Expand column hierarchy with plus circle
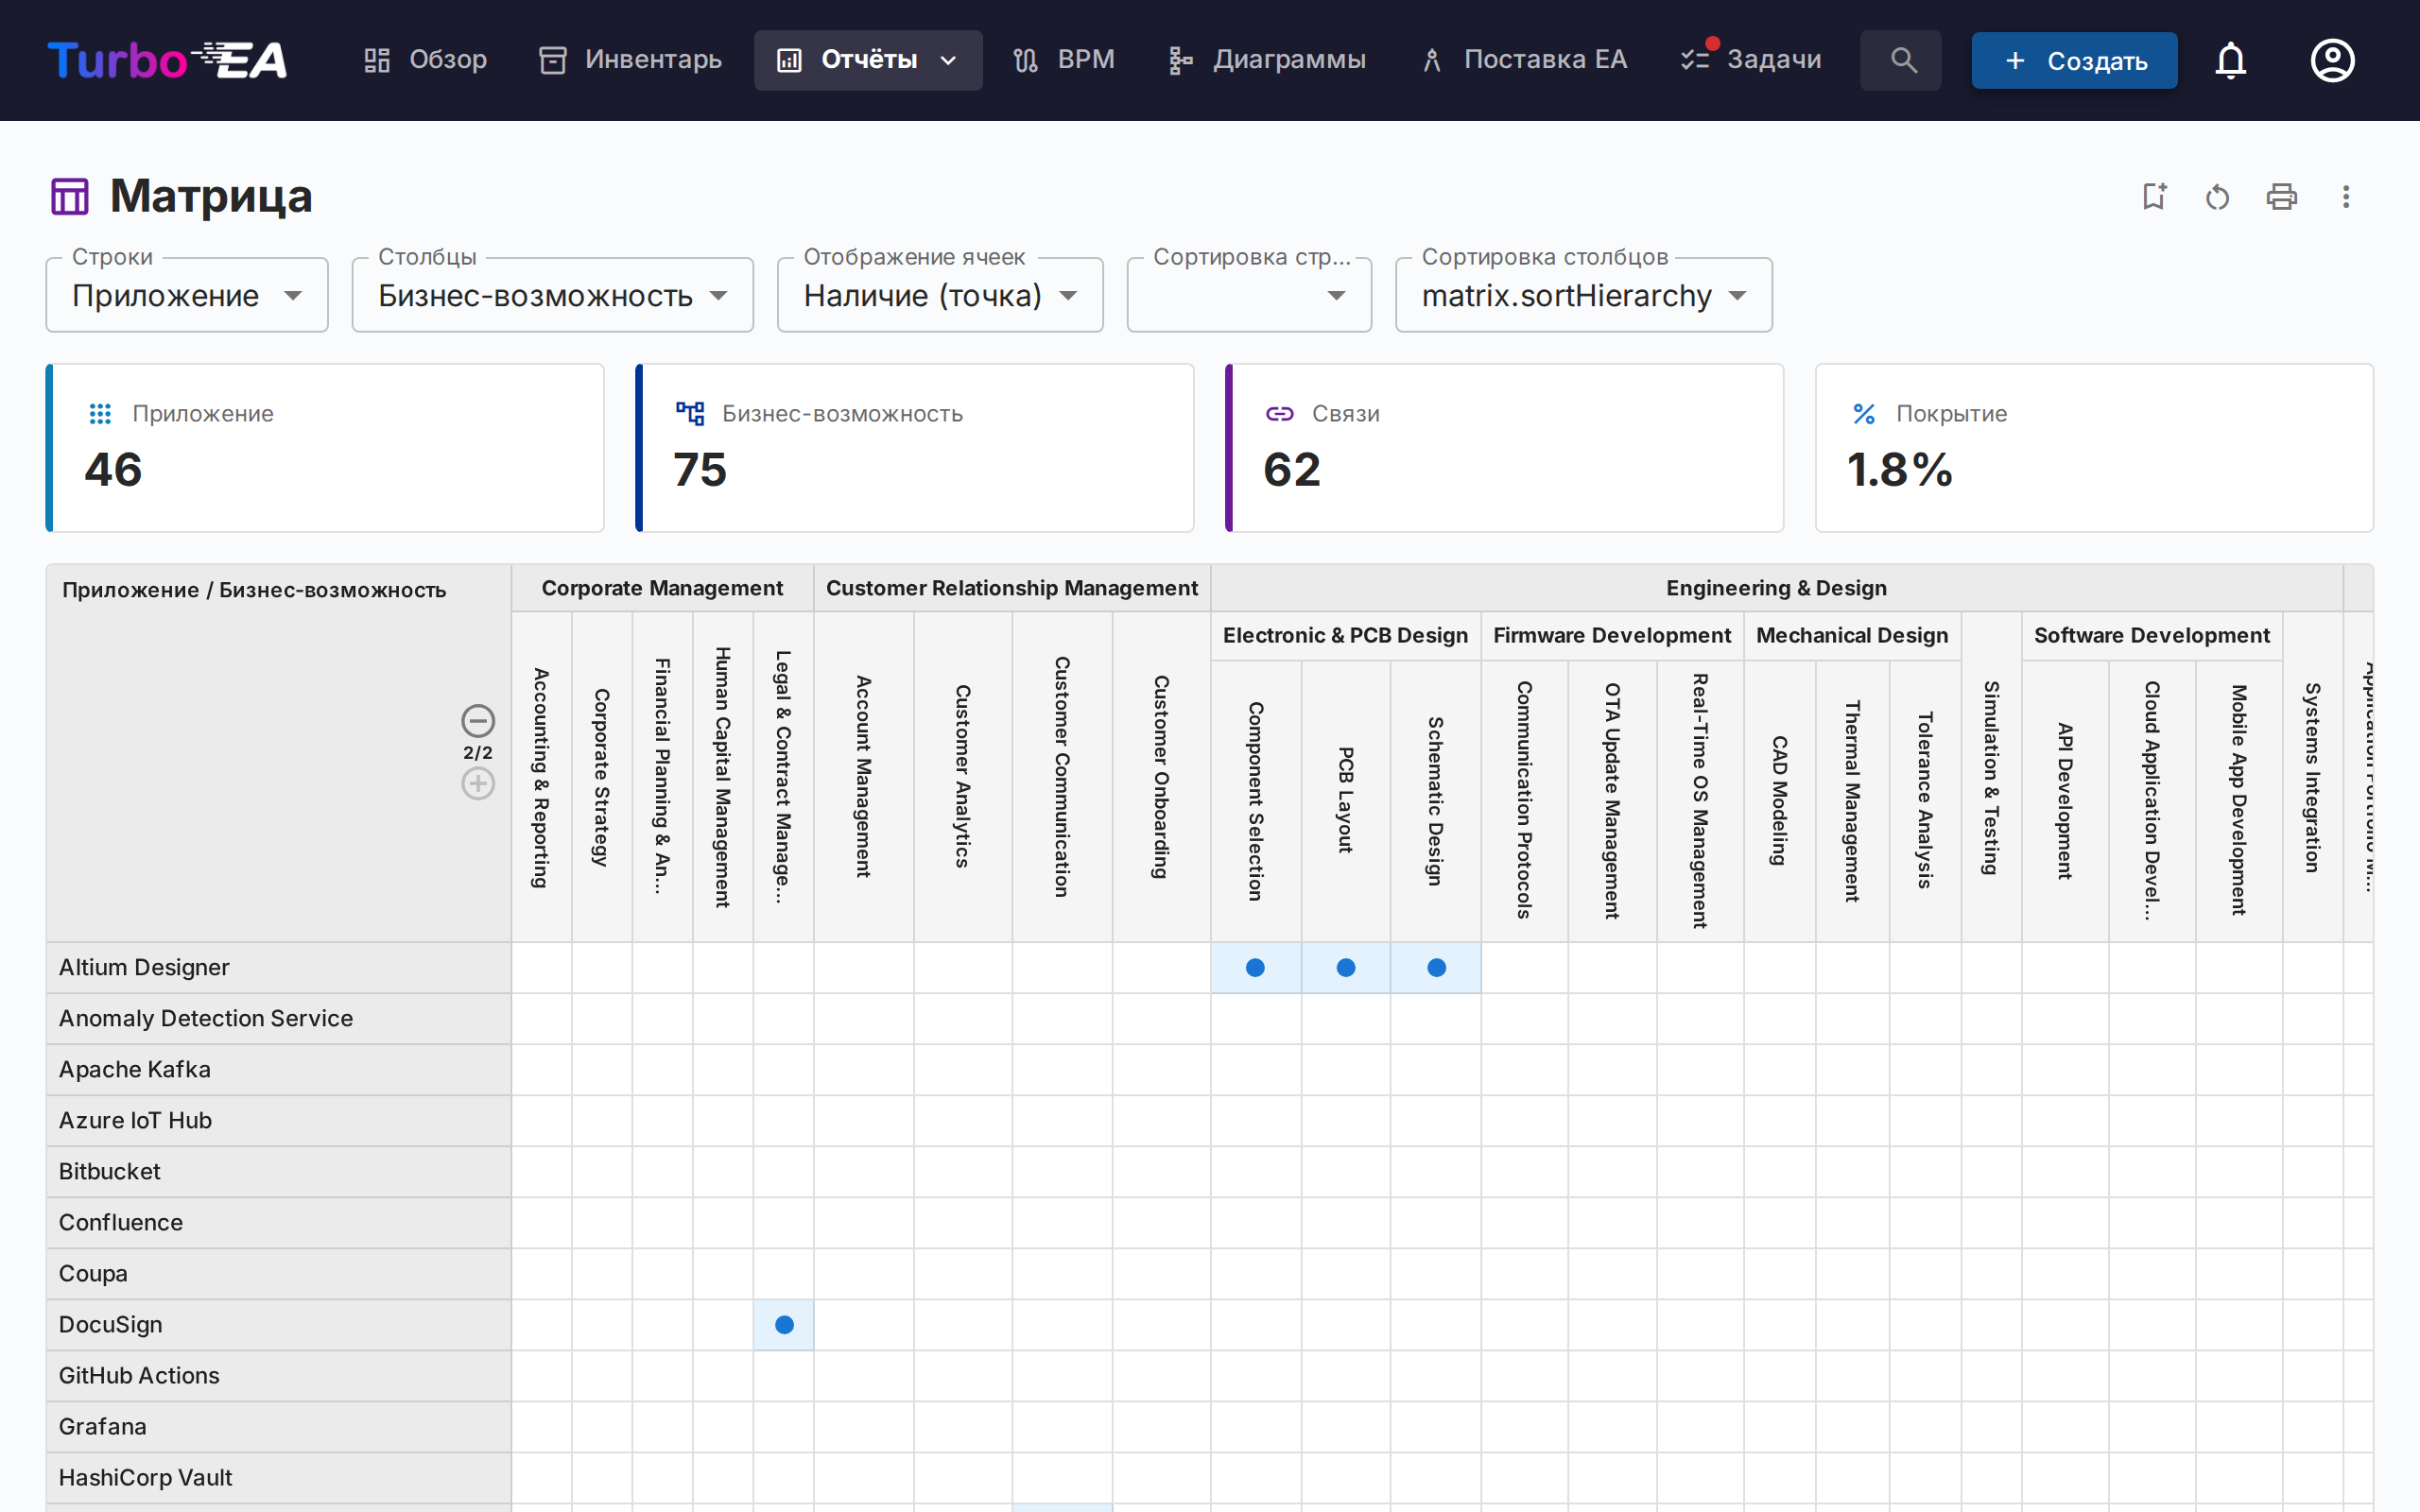 [x=478, y=784]
